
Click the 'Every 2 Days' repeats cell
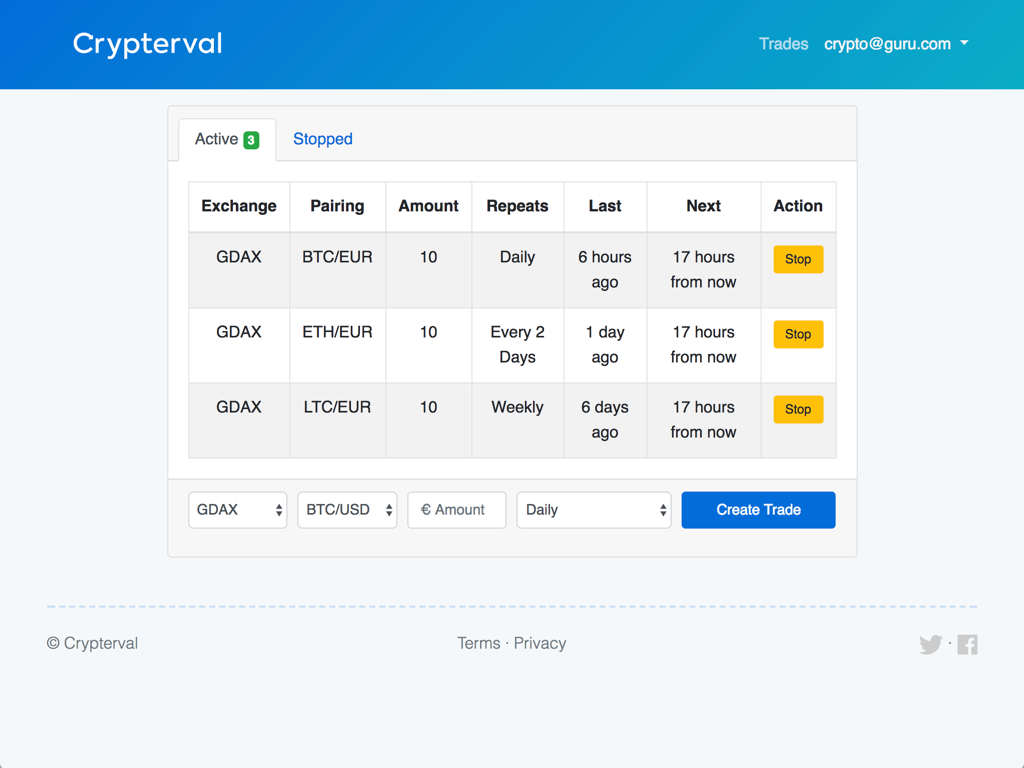pyautogui.click(x=517, y=345)
